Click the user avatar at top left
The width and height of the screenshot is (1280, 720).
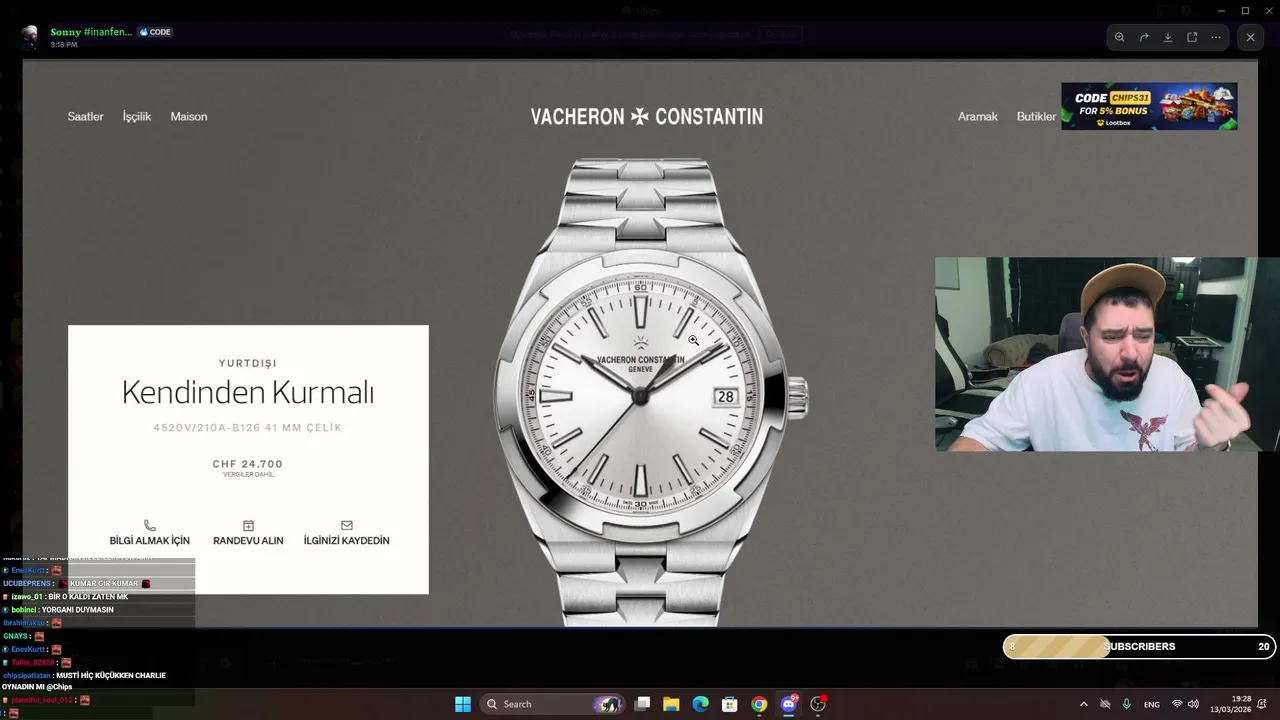pos(31,37)
